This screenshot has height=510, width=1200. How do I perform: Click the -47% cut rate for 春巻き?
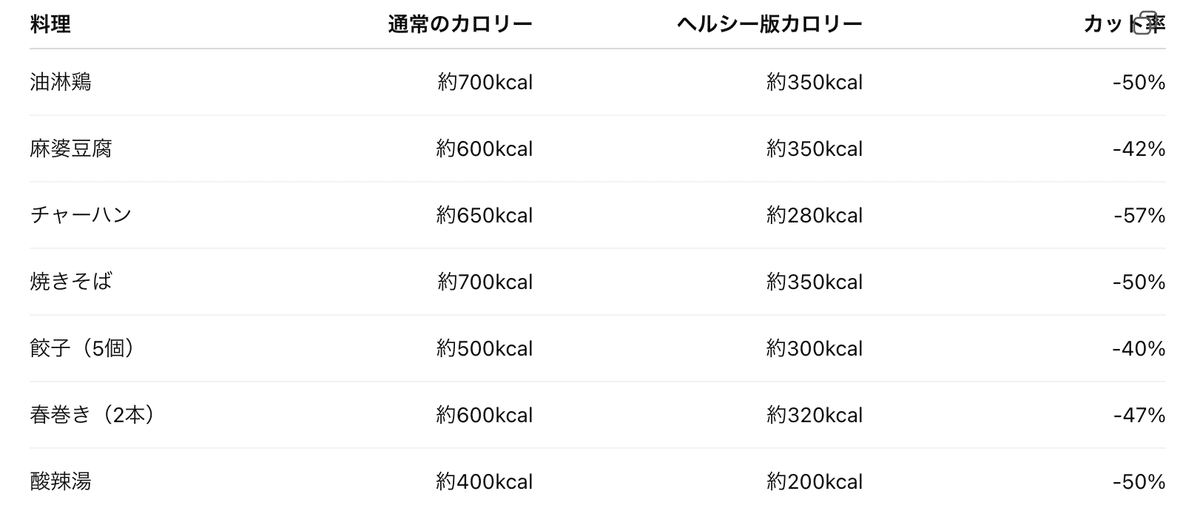click(x=1139, y=415)
